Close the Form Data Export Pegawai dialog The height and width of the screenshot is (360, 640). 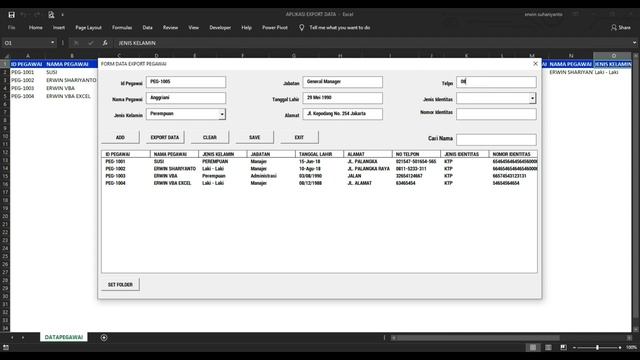[535, 64]
